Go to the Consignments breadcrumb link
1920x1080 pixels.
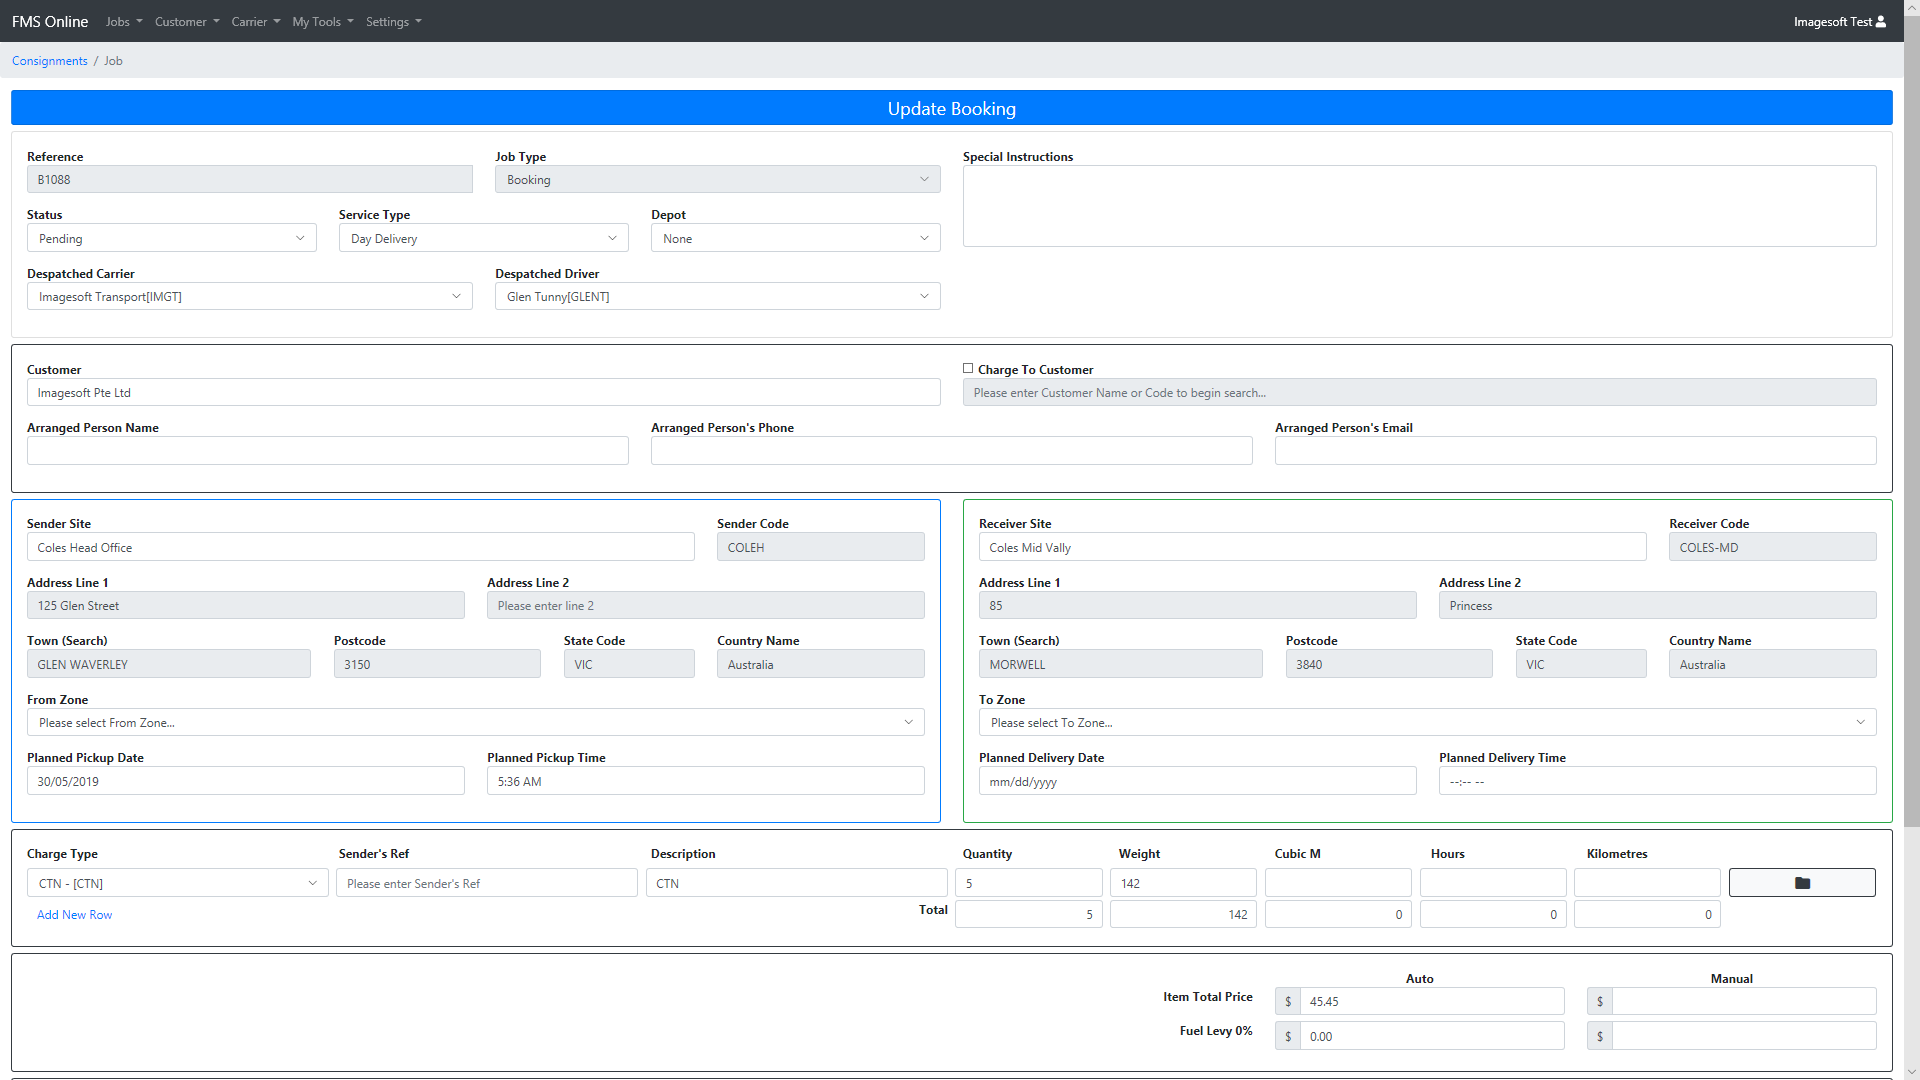(x=50, y=61)
